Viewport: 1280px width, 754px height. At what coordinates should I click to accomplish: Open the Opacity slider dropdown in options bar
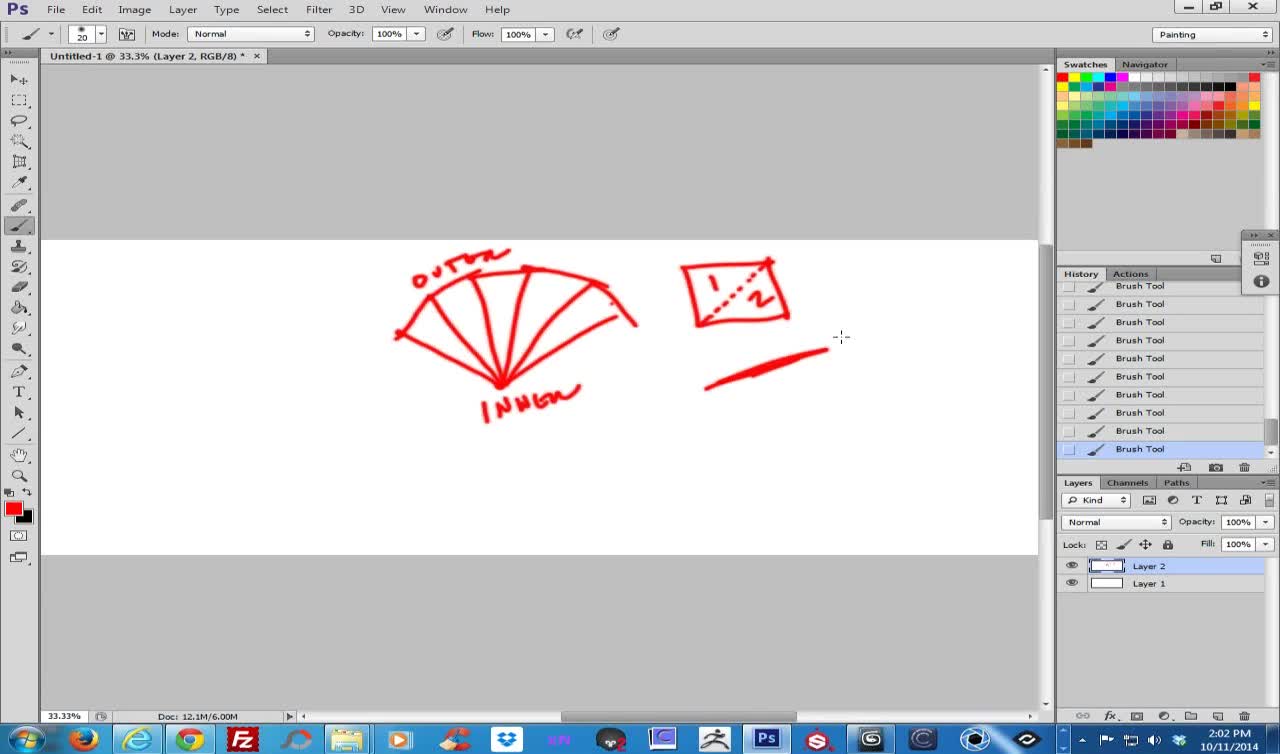(x=416, y=34)
